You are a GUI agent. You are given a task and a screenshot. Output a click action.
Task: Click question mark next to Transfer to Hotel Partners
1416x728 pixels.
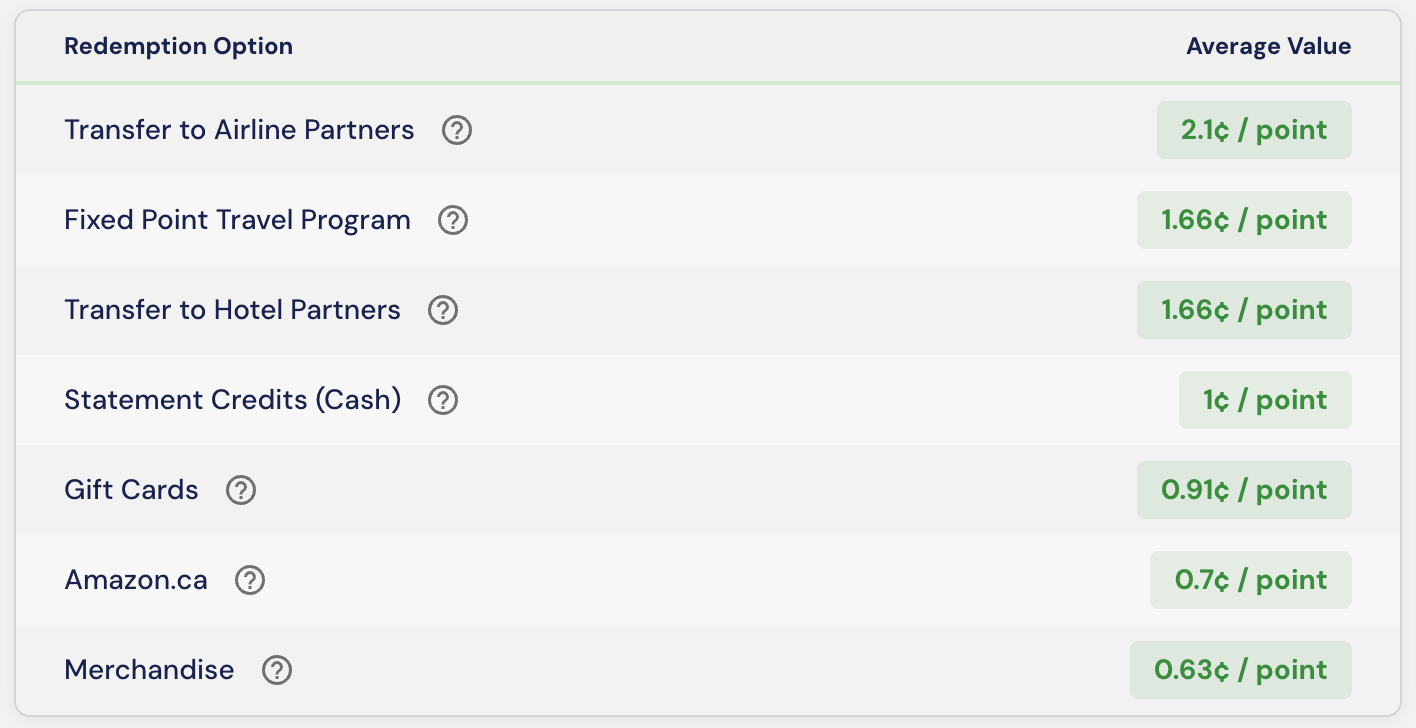[443, 310]
